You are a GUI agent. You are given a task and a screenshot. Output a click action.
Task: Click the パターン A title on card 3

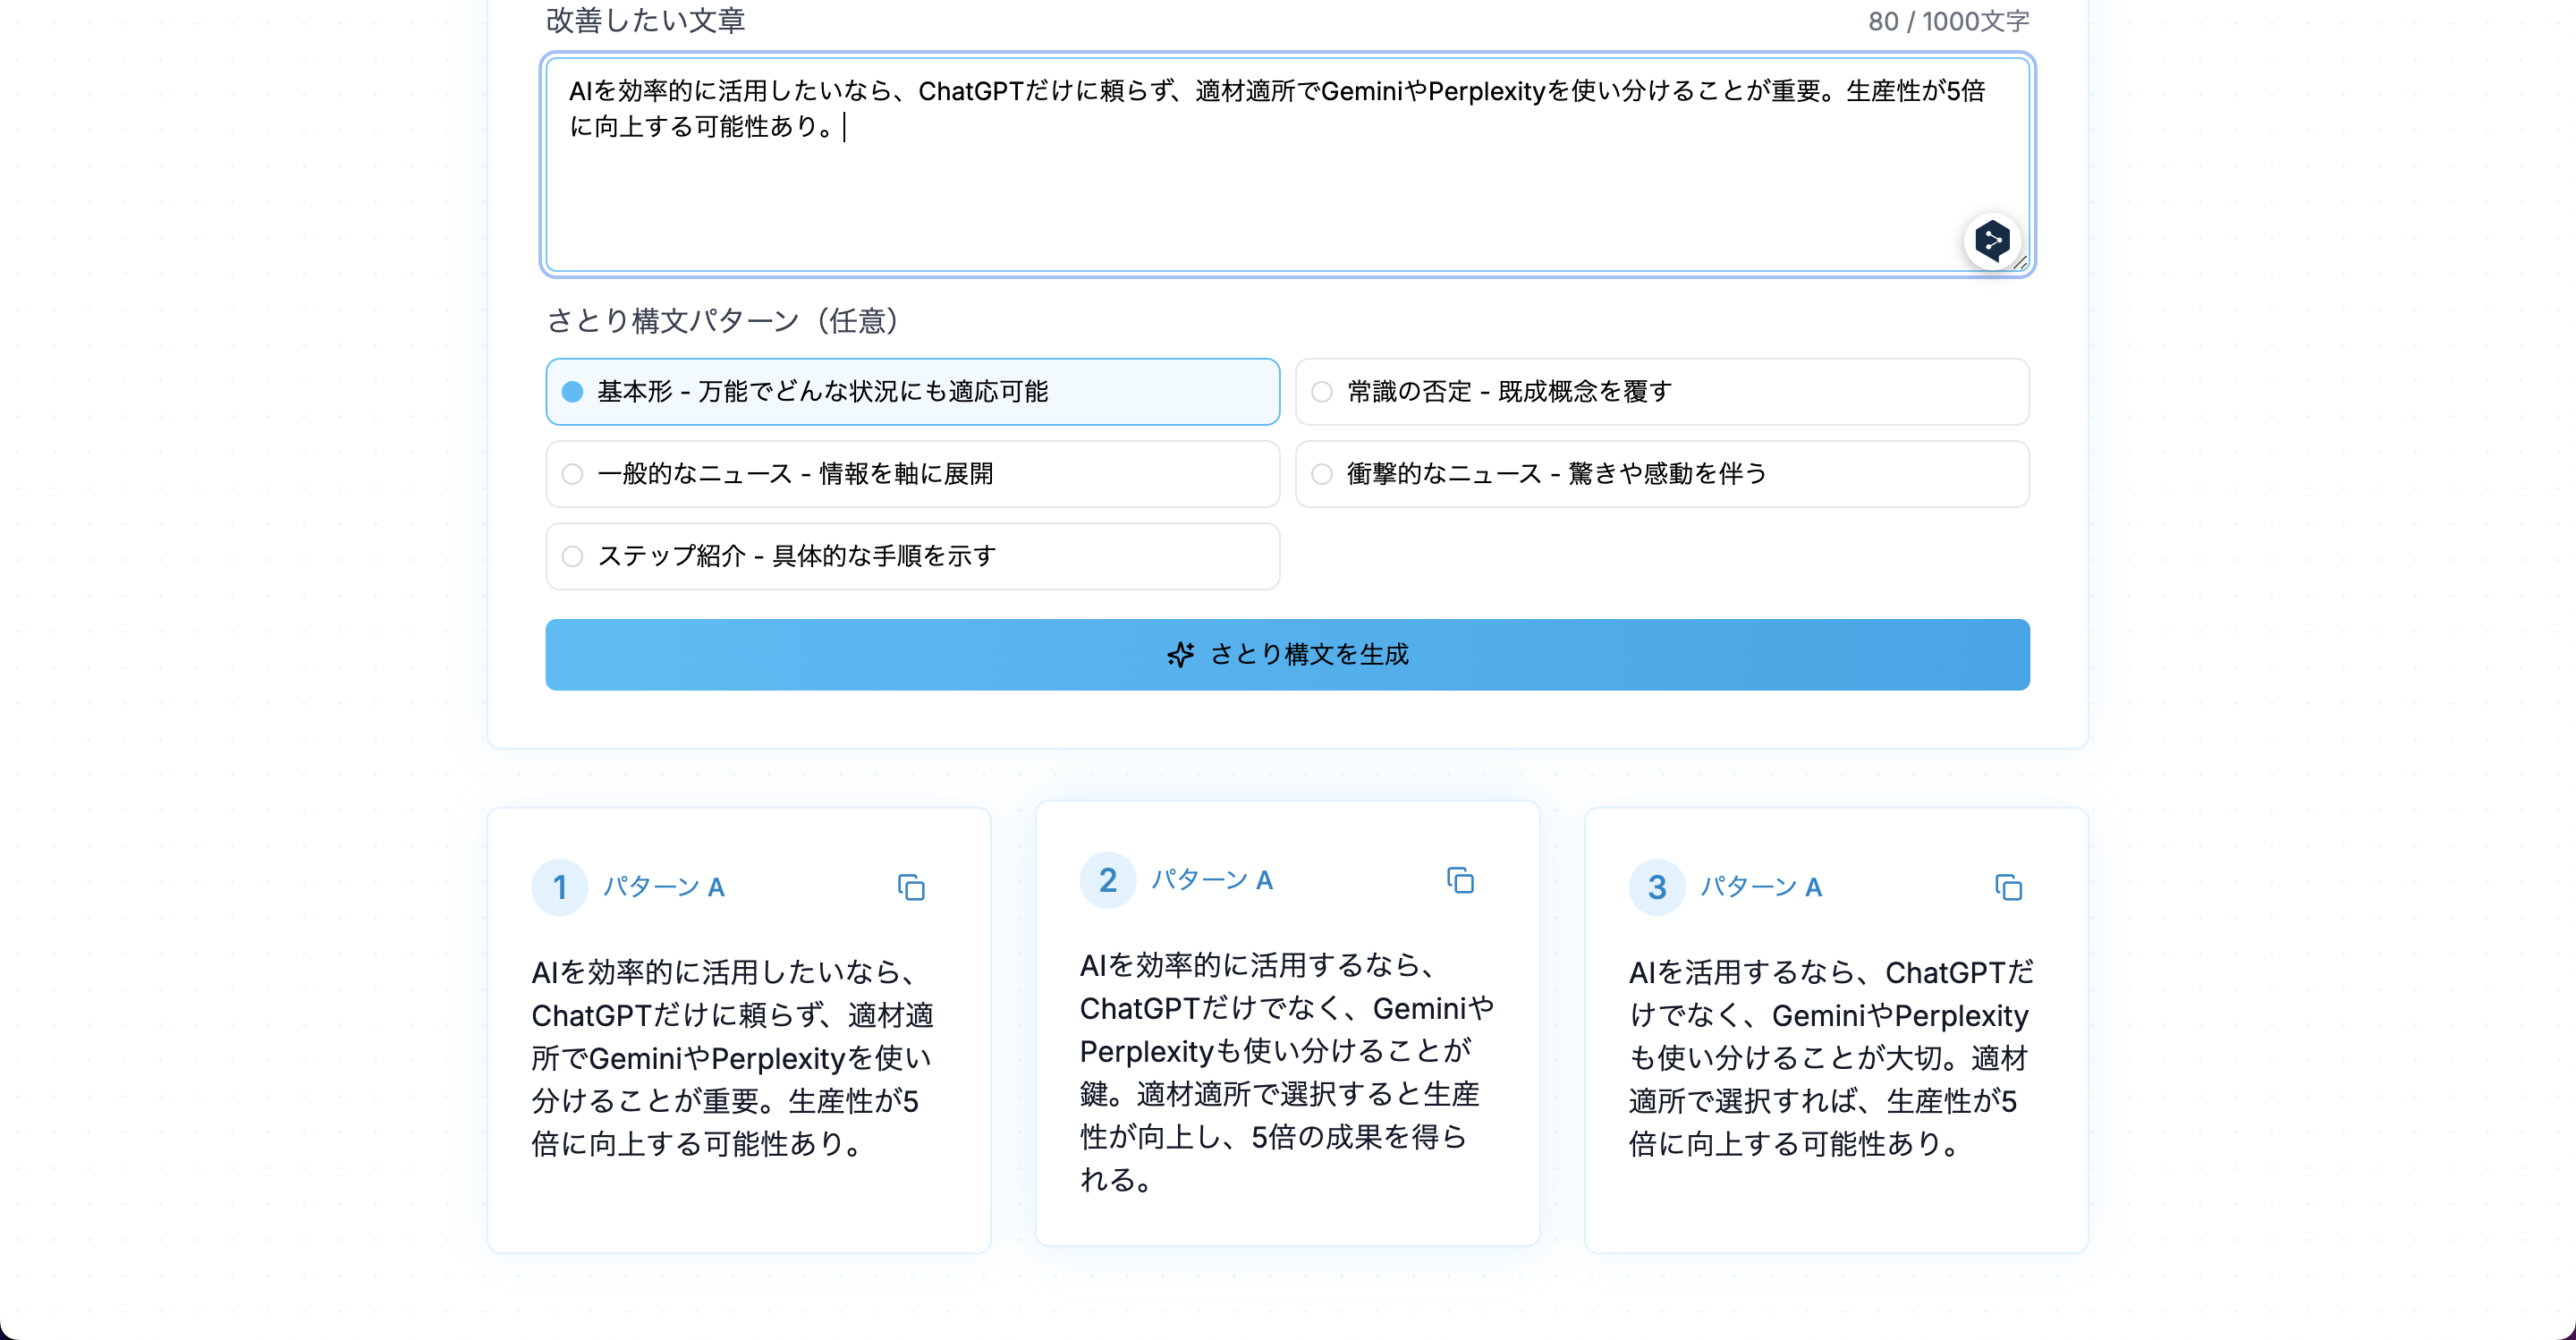pyautogui.click(x=1761, y=887)
